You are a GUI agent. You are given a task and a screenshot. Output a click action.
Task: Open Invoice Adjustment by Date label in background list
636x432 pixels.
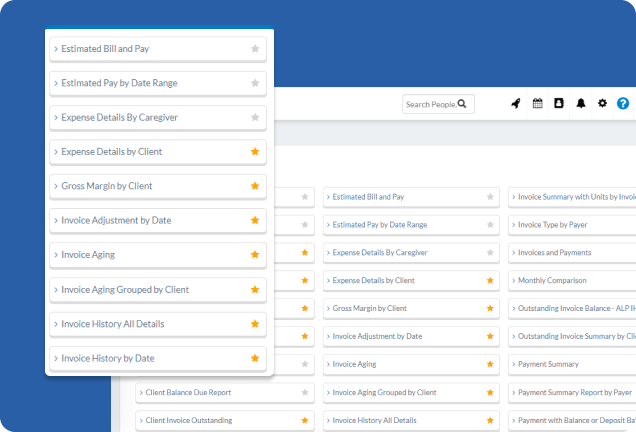[377, 336]
